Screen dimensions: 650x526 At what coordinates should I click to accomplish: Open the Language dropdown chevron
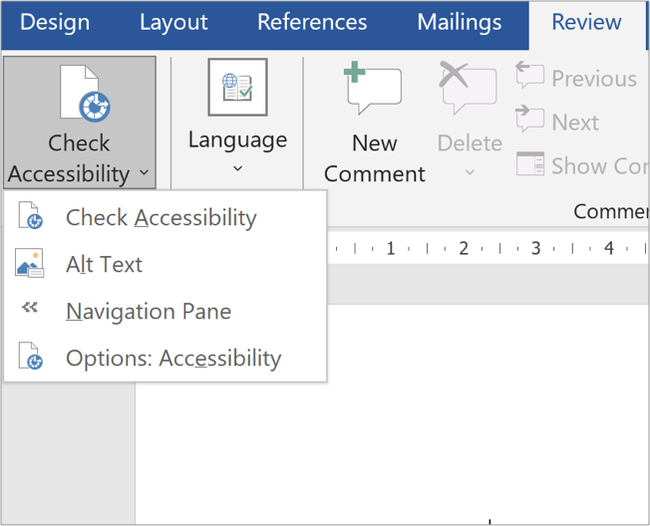pos(238,168)
